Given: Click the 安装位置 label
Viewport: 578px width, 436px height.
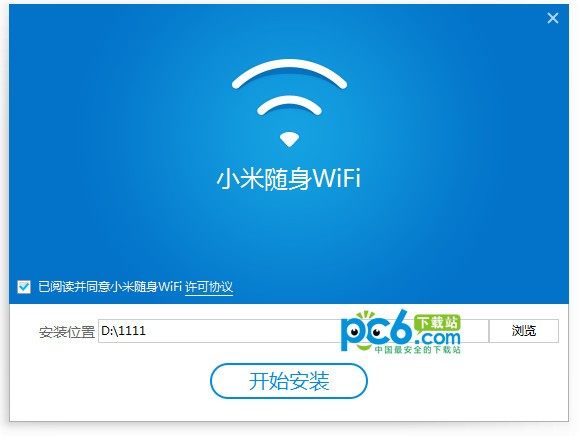Looking at the screenshot, I should (67, 332).
